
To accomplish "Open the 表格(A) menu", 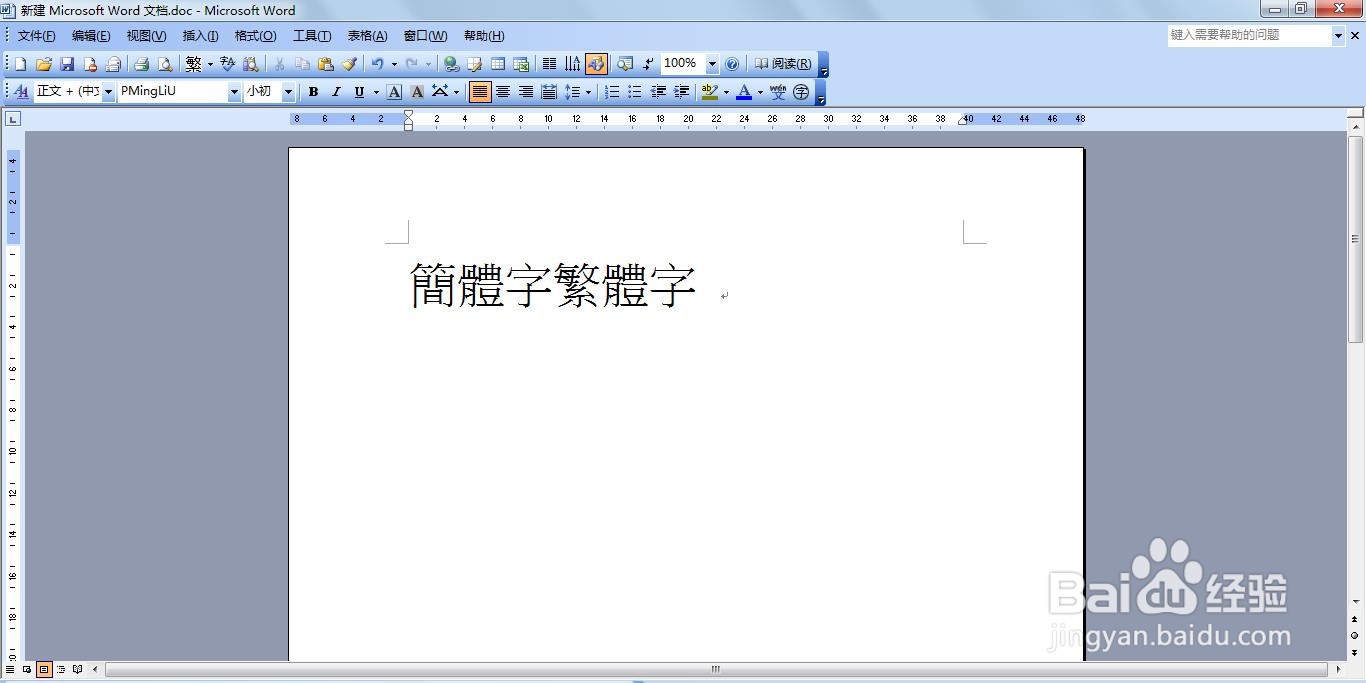I will 367,36.
